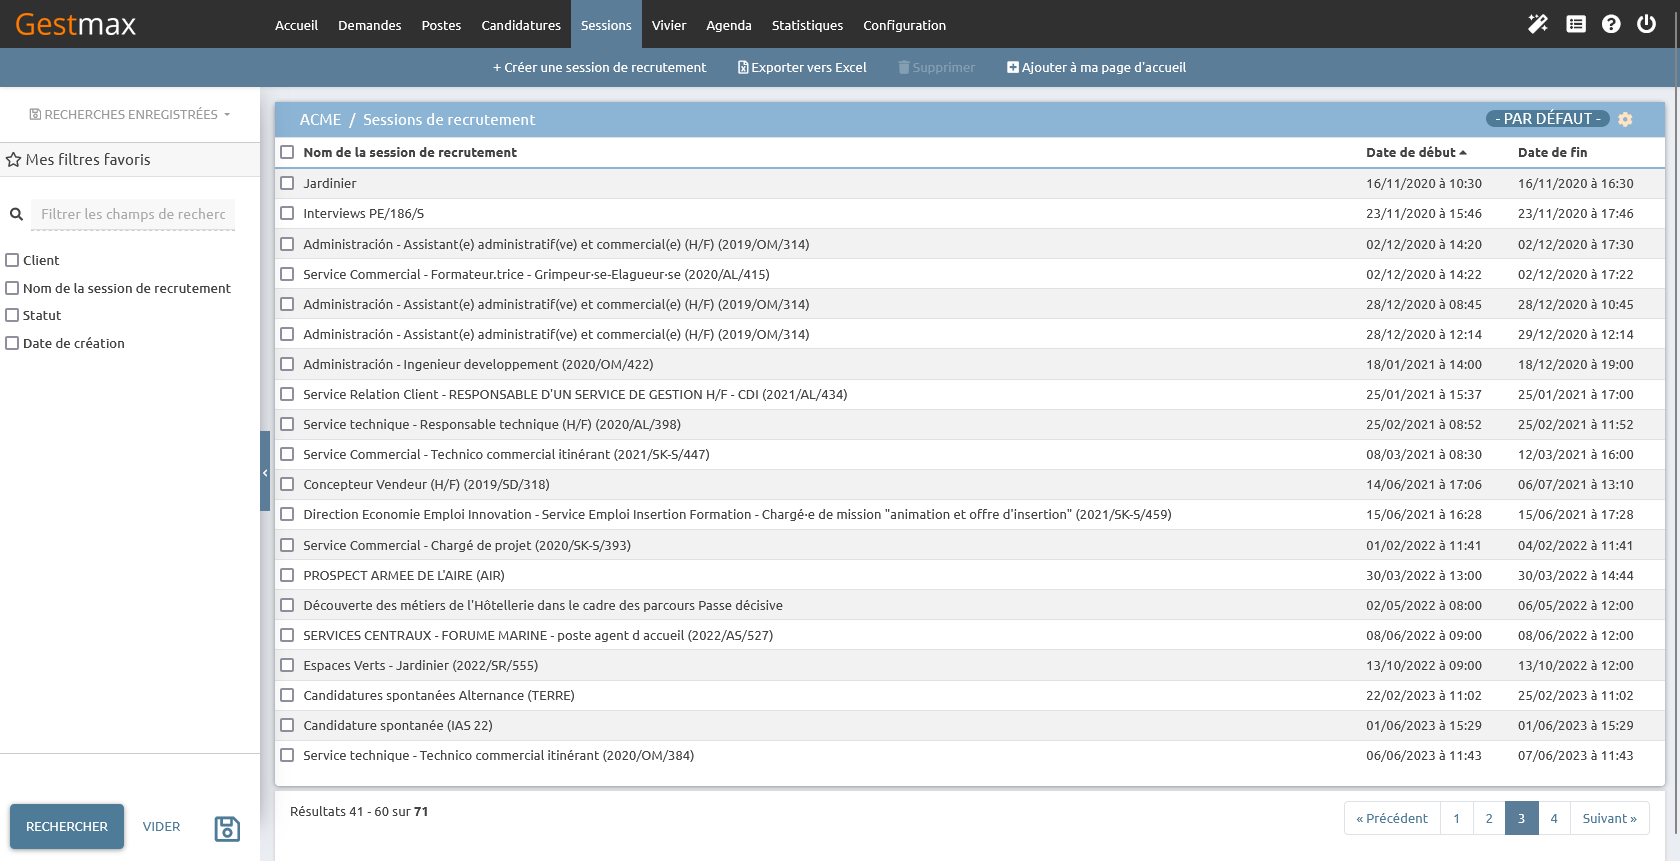Image resolution: width=1680 pixels, height=861 pixels.
Task: Click the magnifier icon beside filter field
Action: 16,214
